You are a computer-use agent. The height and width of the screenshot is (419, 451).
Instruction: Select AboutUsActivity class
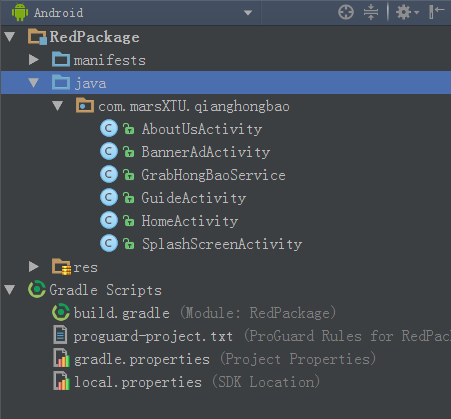(202, 129)
